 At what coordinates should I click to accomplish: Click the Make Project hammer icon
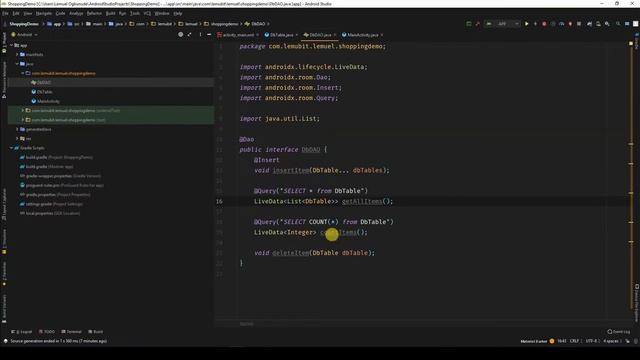click(478, 24)
